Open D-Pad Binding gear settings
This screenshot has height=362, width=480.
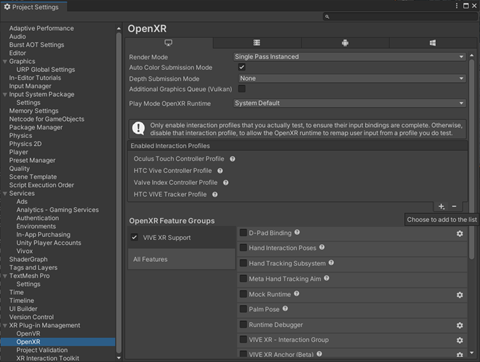460,234
